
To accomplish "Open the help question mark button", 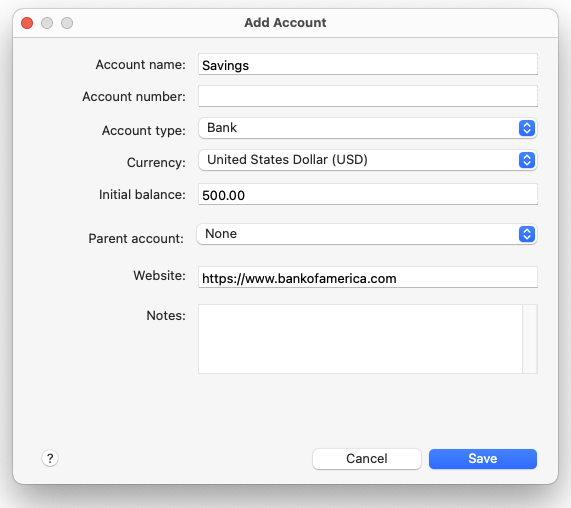I will click(x=50, y=458).
